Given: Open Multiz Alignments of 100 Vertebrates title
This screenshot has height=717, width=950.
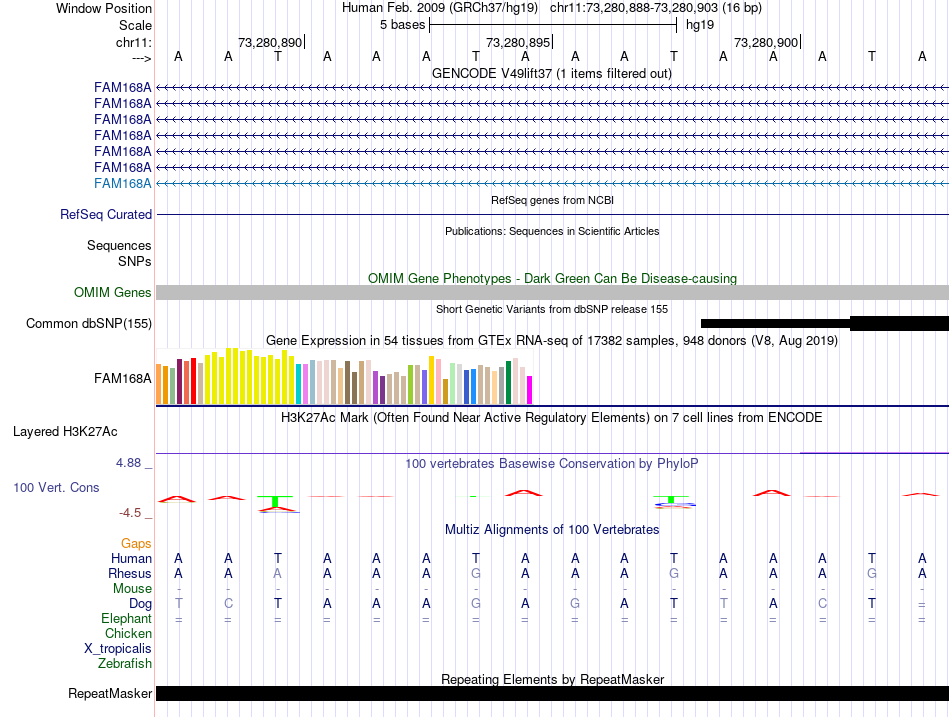Looking at the screenshot, I should [552, 530].
